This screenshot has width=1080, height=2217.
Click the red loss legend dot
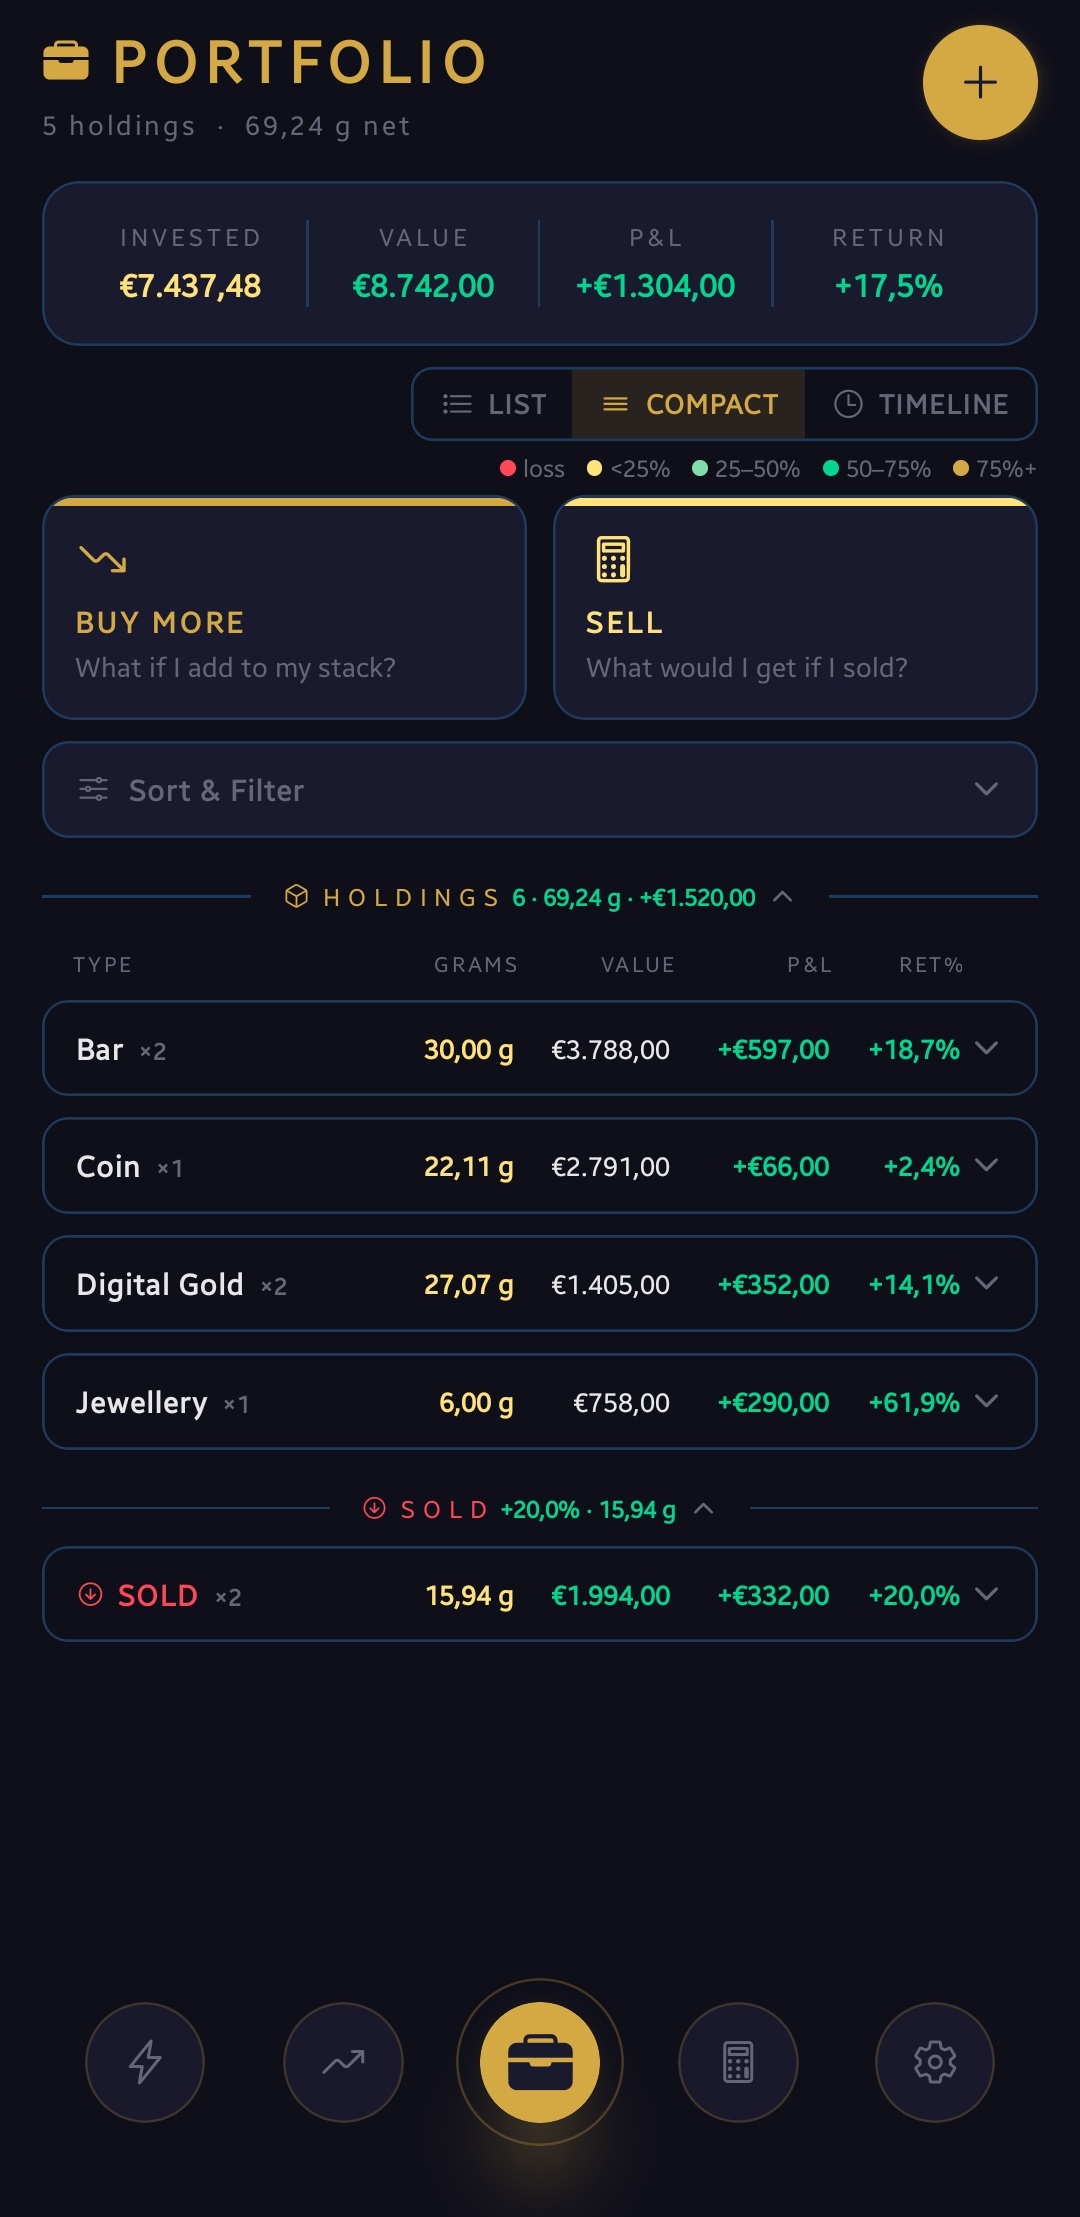(508, 468)
